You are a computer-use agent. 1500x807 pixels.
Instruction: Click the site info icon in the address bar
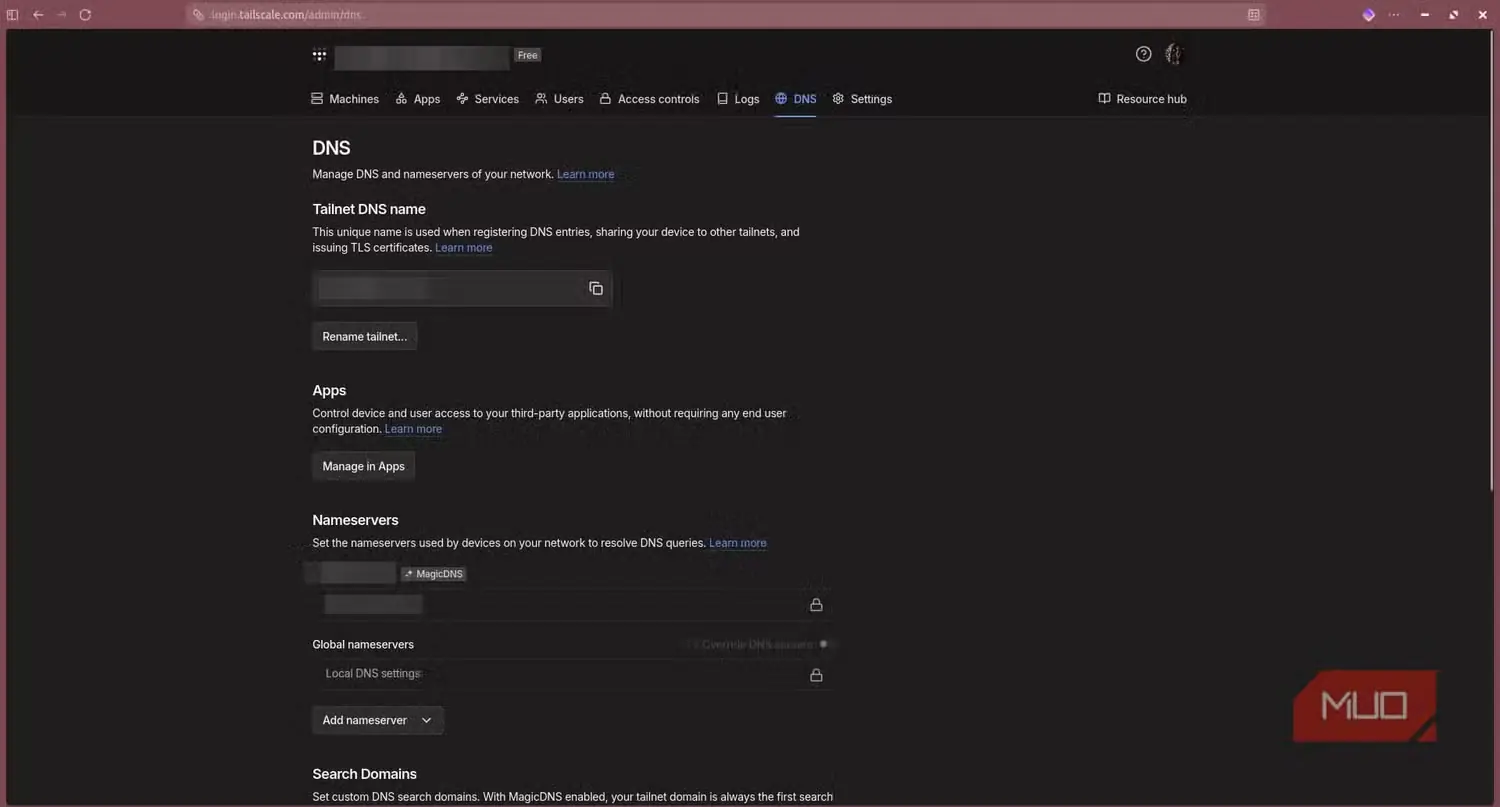[198, 15]
